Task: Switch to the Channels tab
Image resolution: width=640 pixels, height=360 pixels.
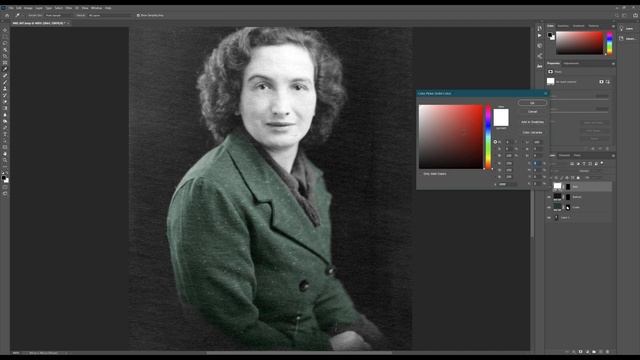Action: [564, 156]
